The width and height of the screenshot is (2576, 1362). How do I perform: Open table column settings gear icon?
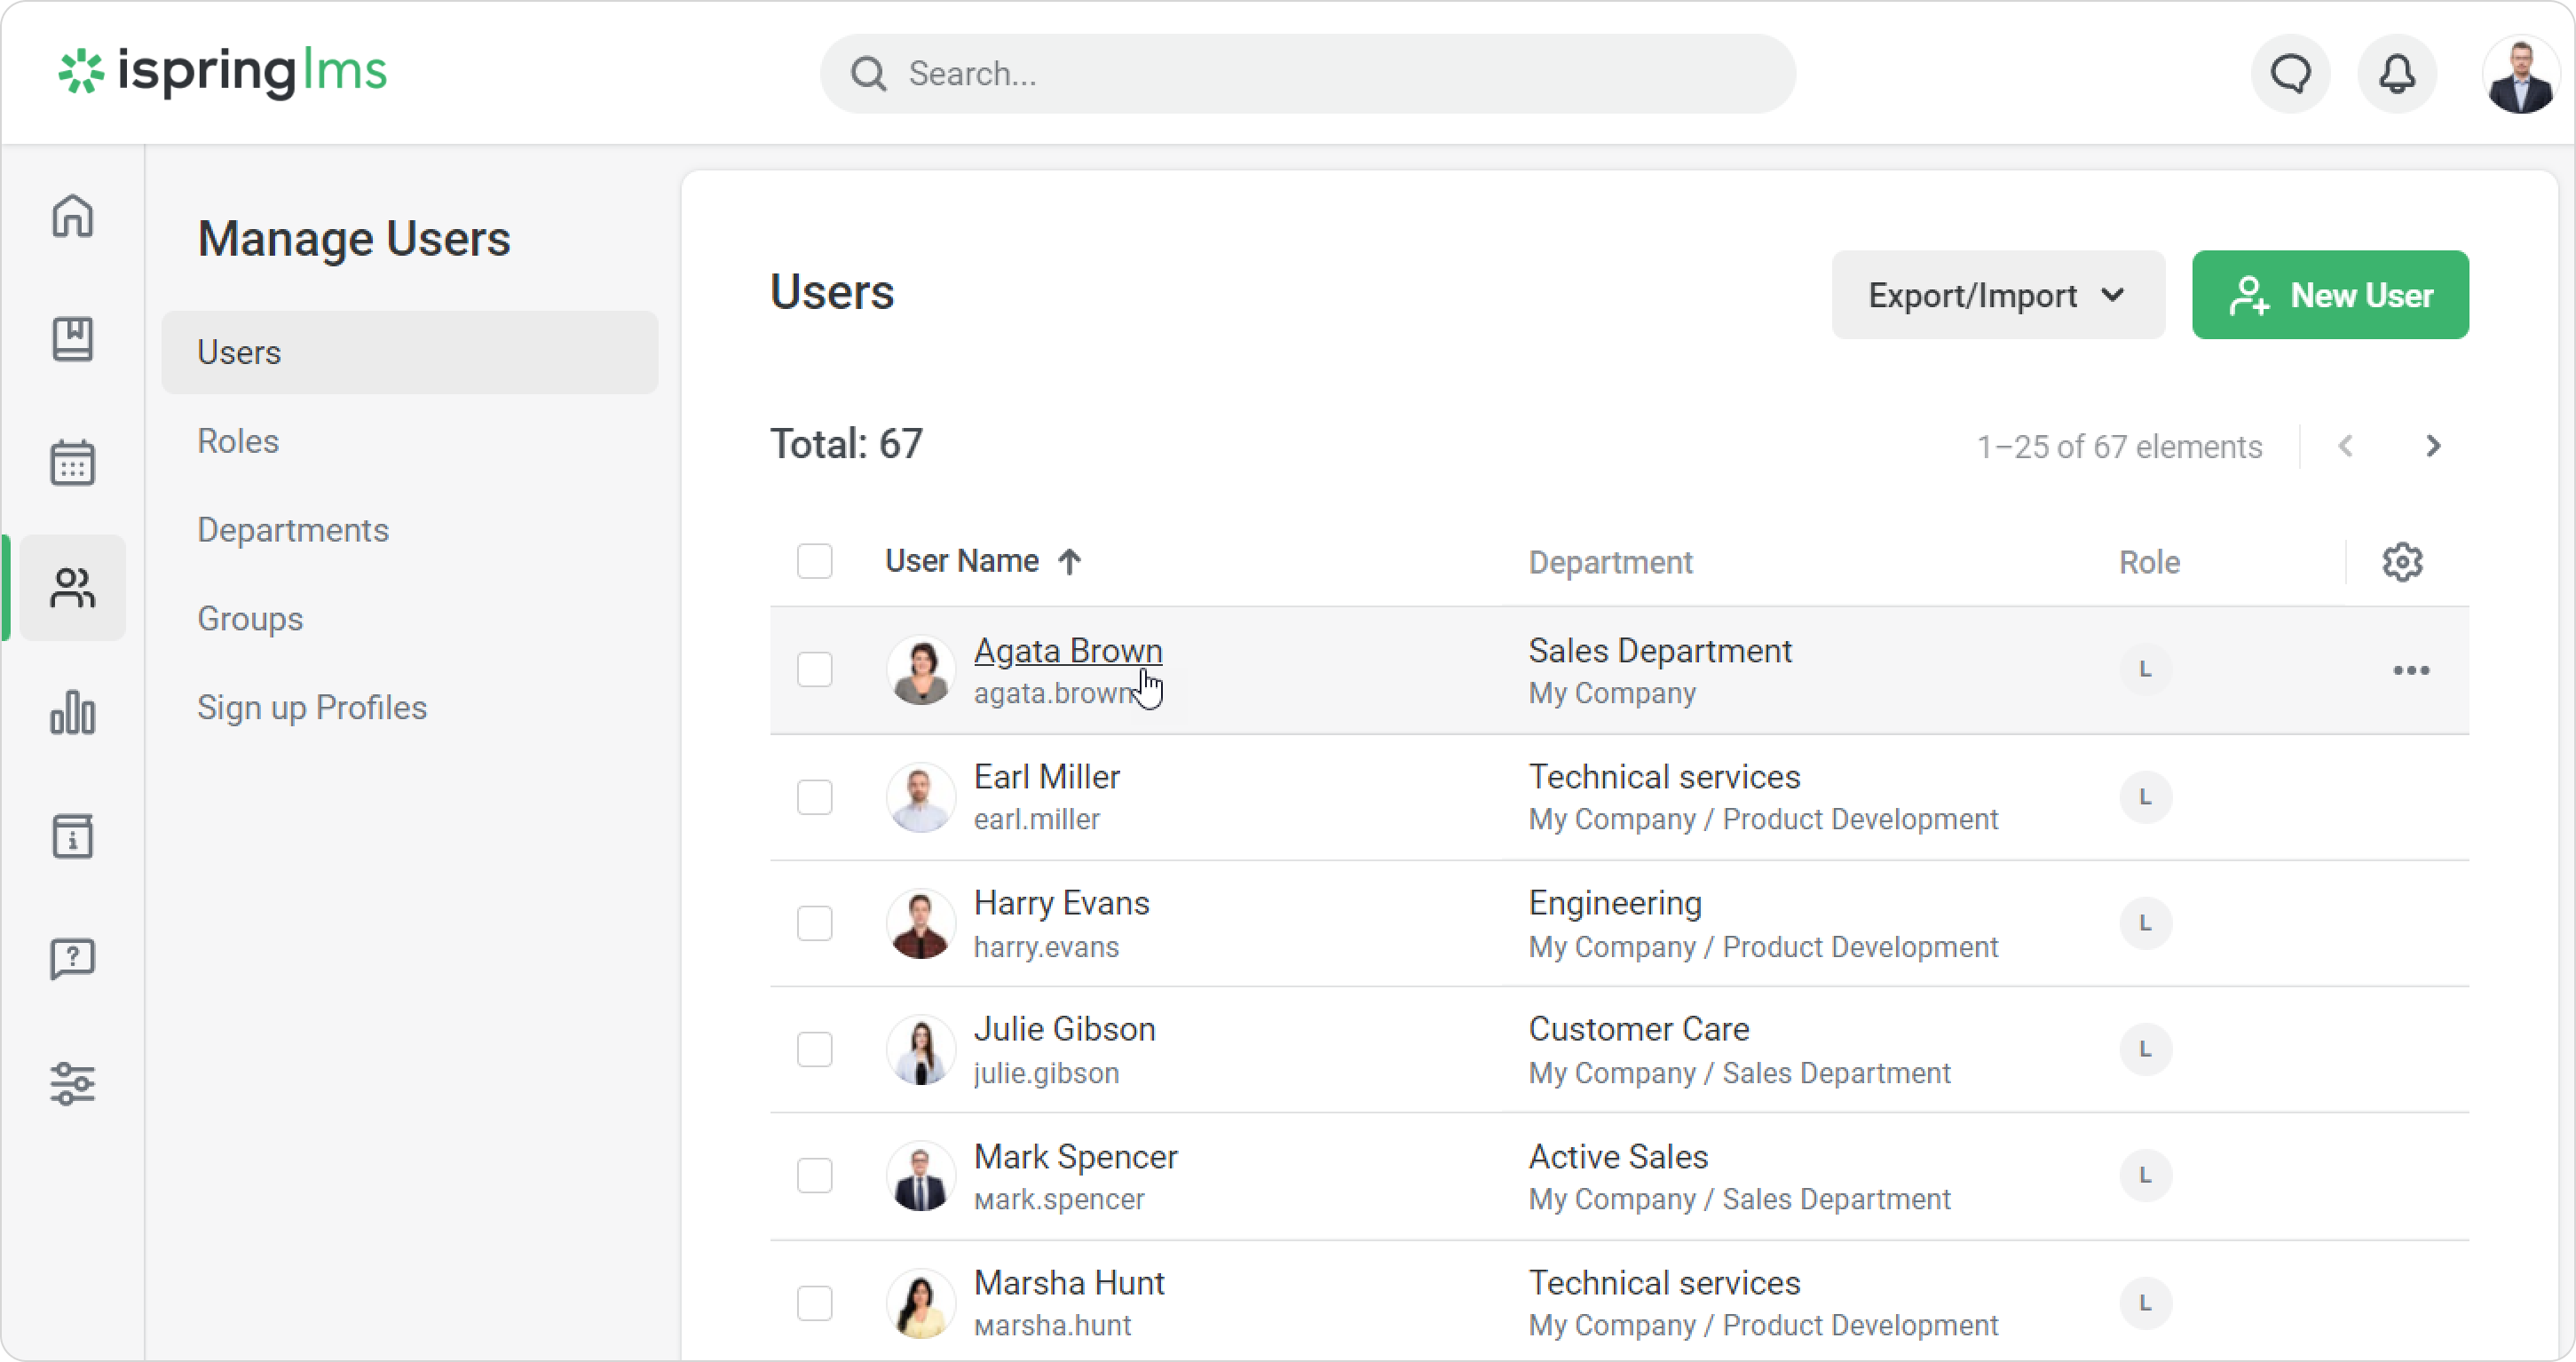coord(2402,562)
